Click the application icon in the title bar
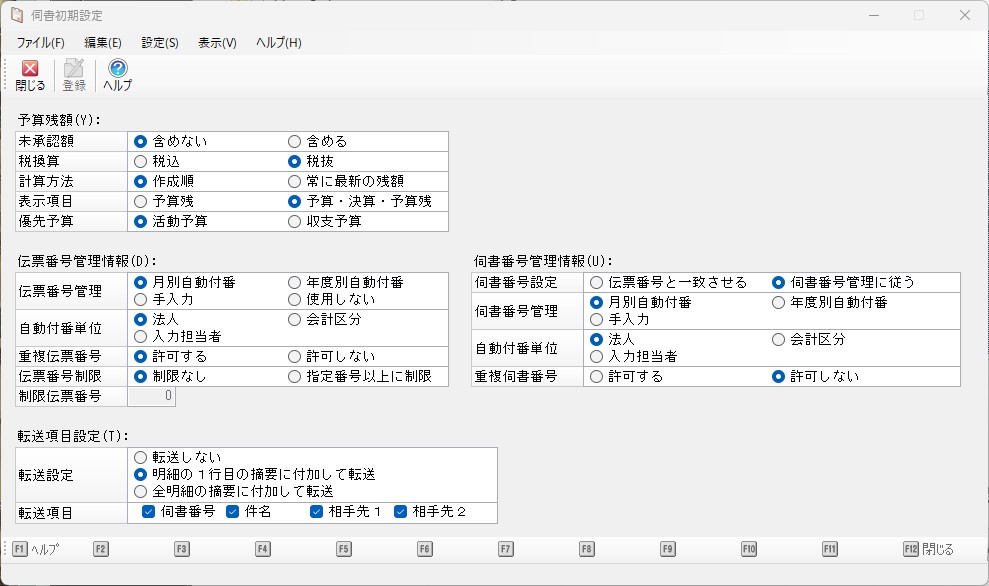Image resolution: width=989 pixels, height=586 pixels. pos(17,16)
